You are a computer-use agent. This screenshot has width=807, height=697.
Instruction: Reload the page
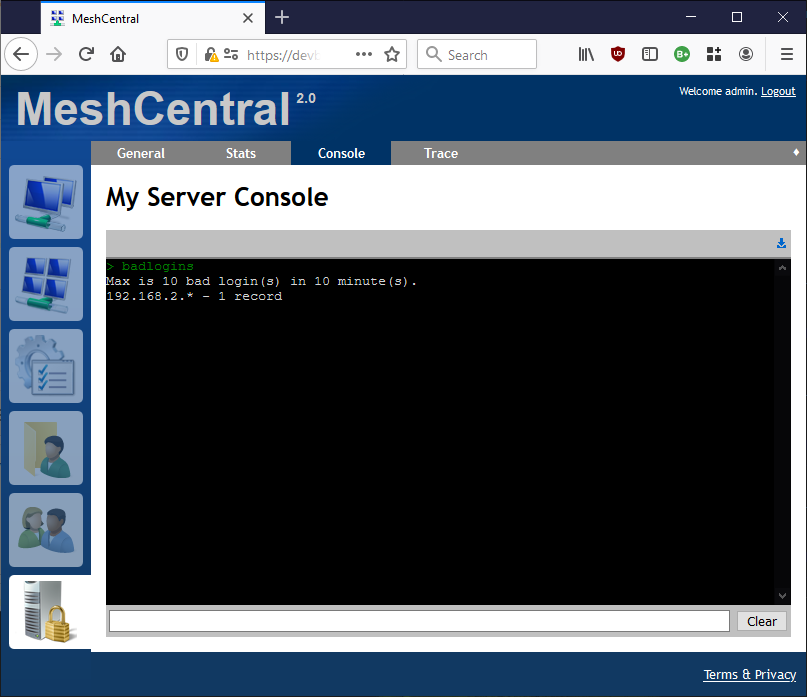tap(86, 54)
